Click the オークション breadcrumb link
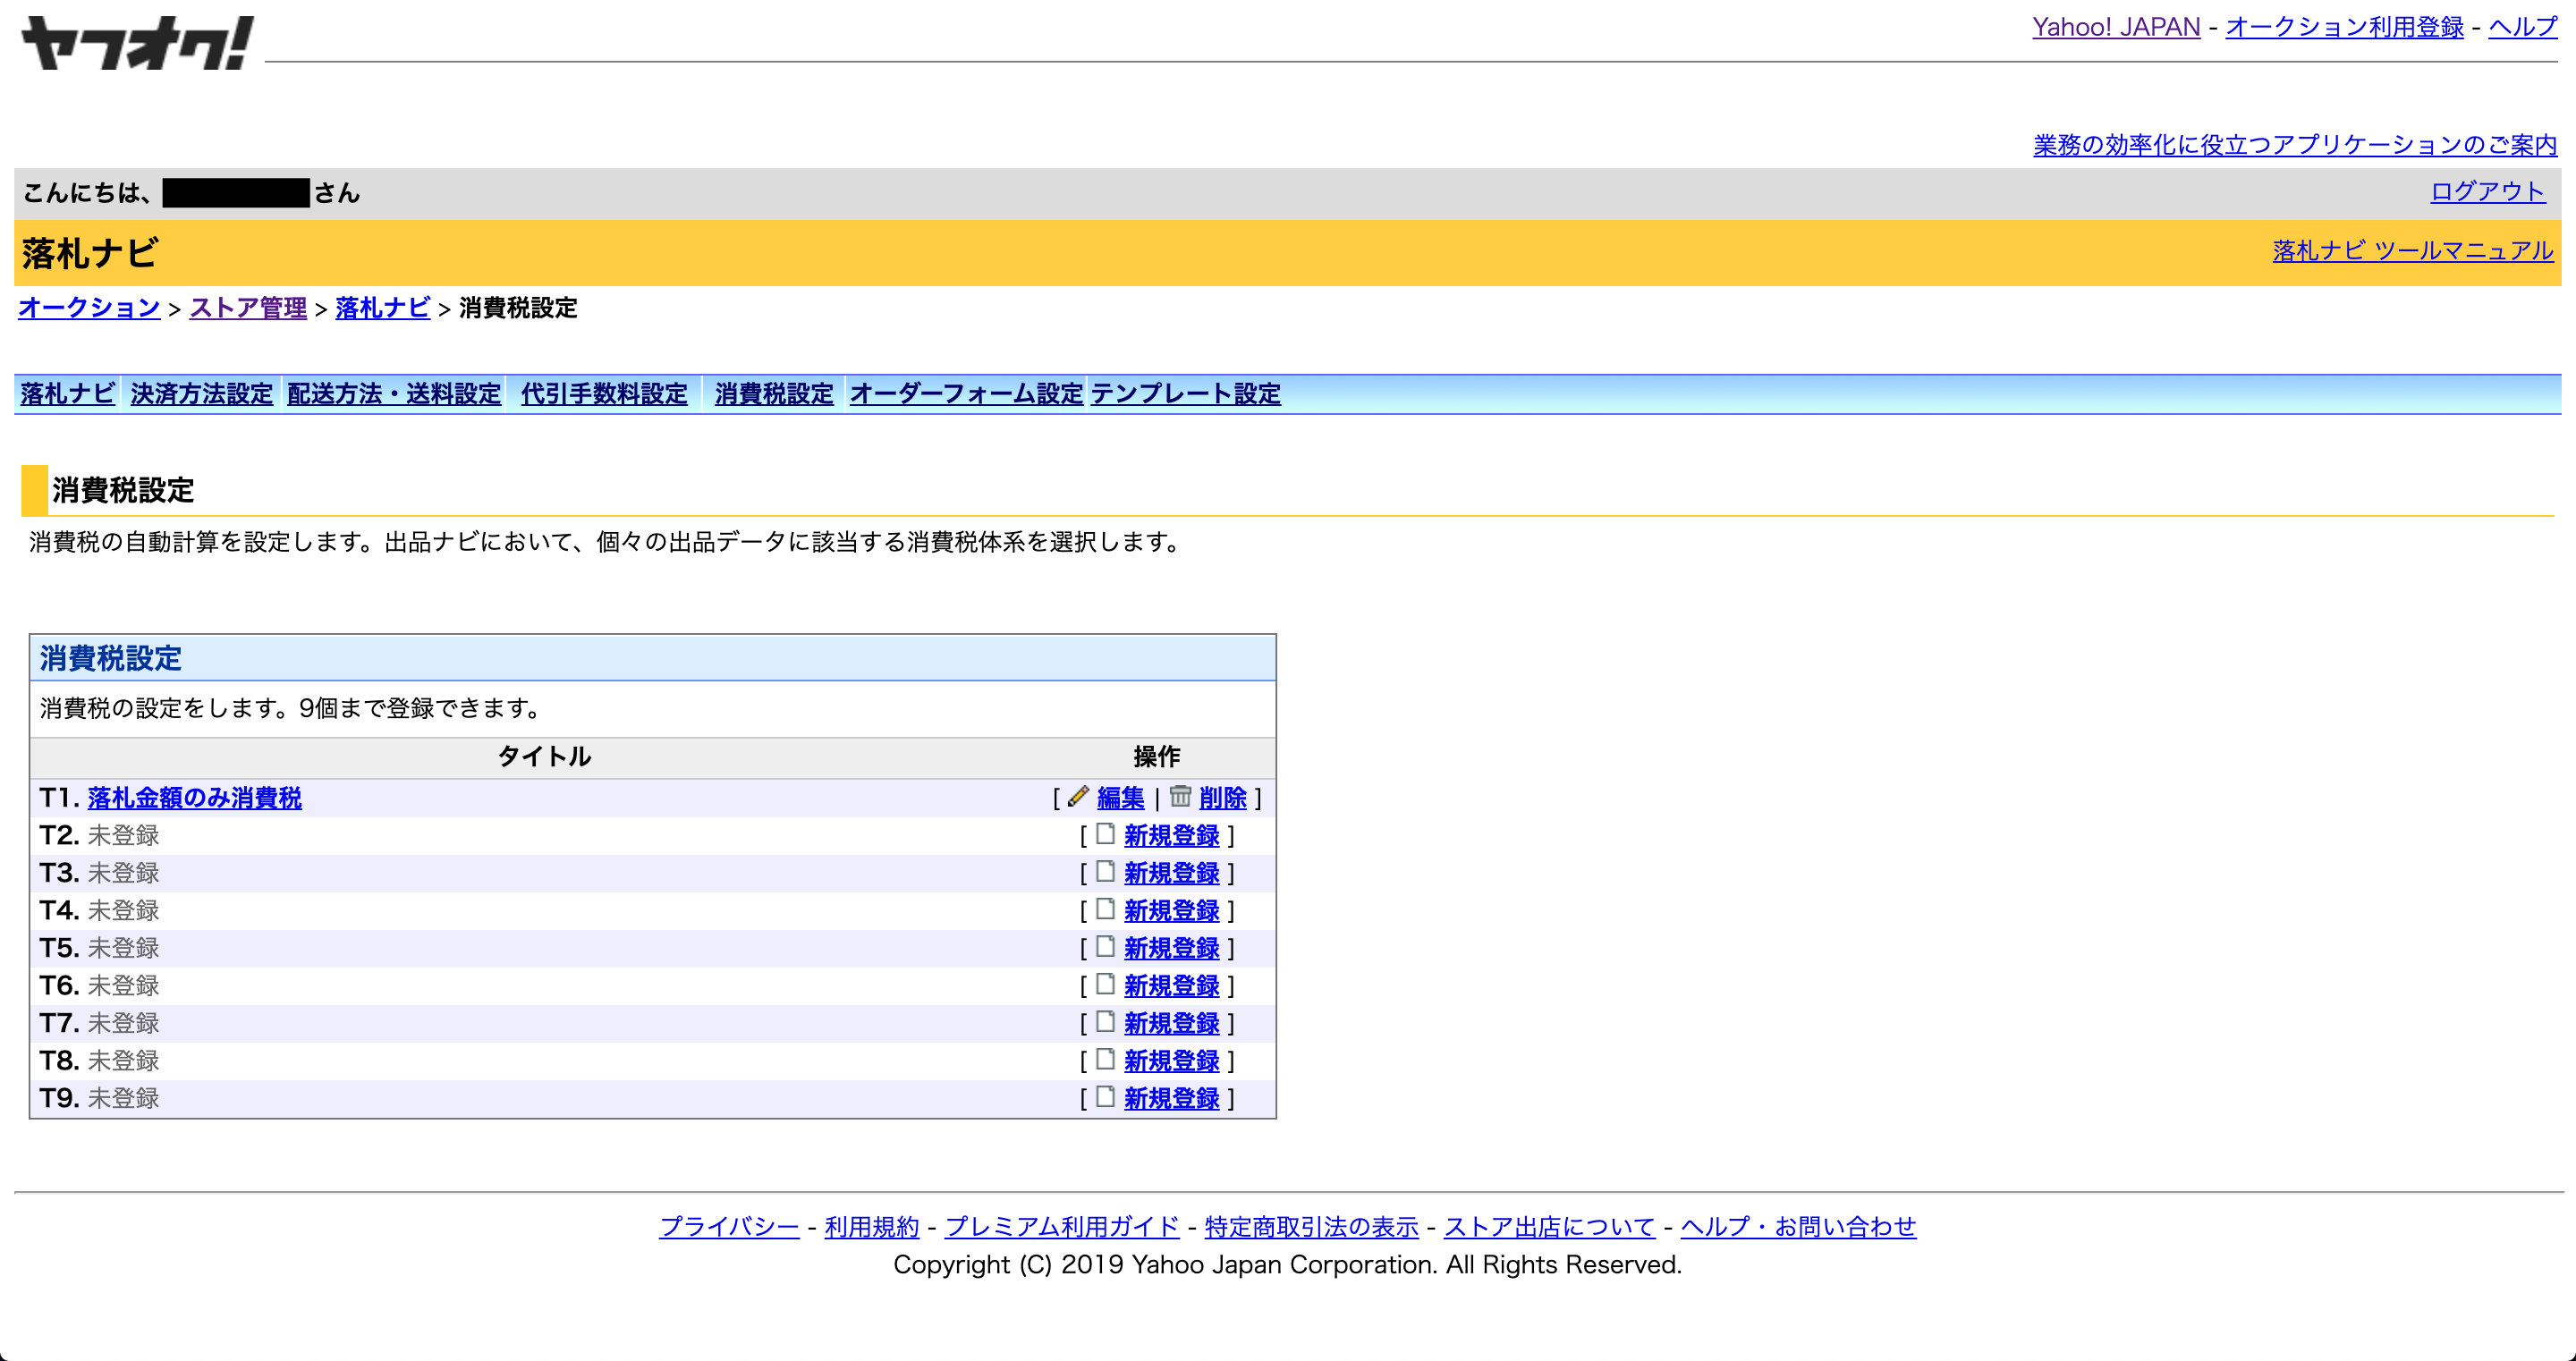 [x=89, y=308]
